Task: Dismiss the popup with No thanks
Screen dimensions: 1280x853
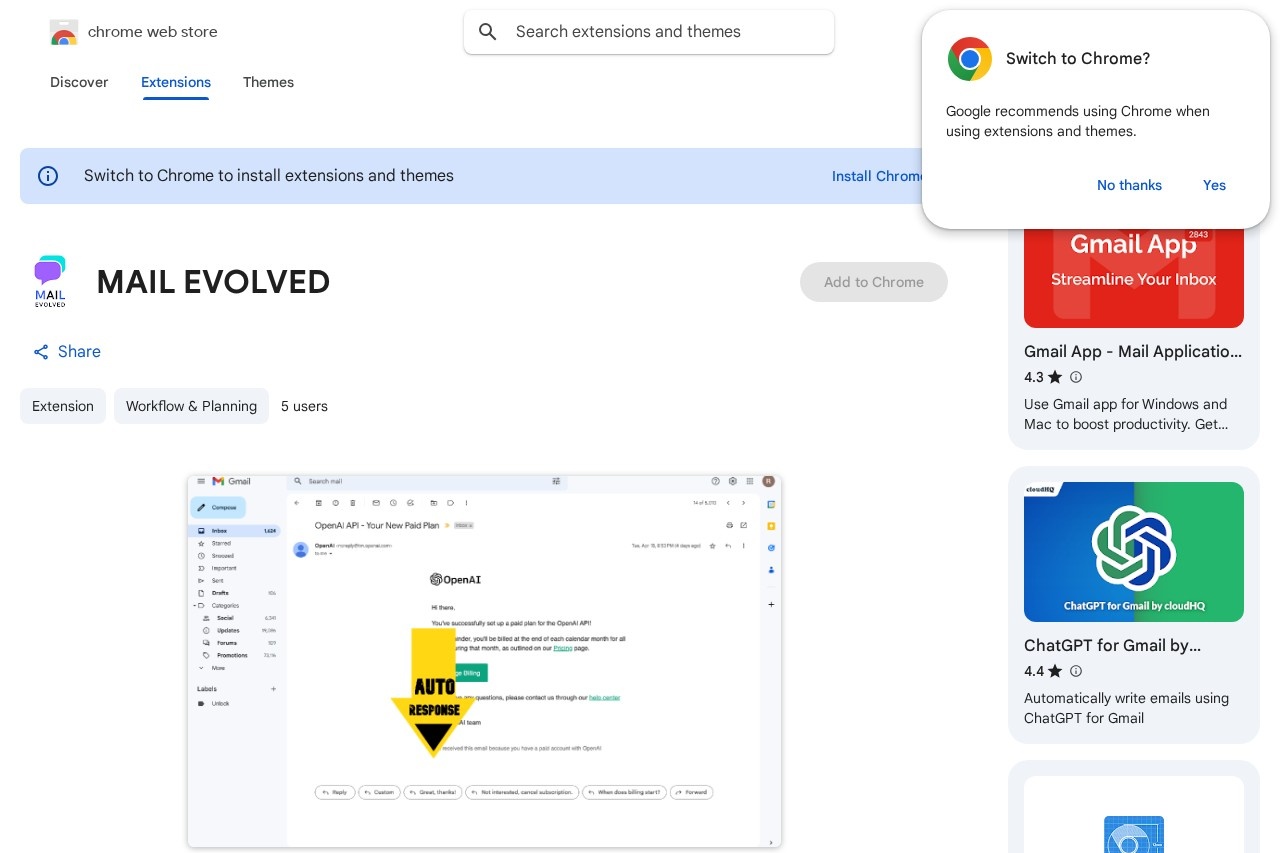Action: click(x=1129, y=185)
